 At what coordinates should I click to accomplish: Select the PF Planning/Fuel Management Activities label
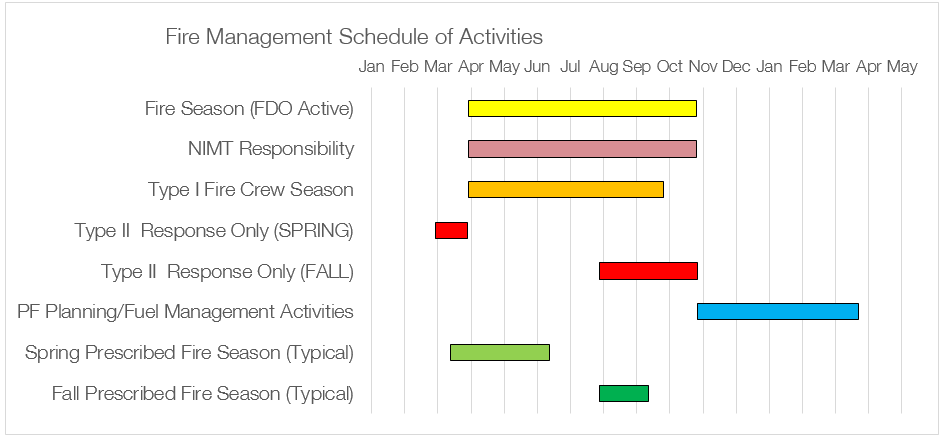pyautogui.click(x=185, y=312)
